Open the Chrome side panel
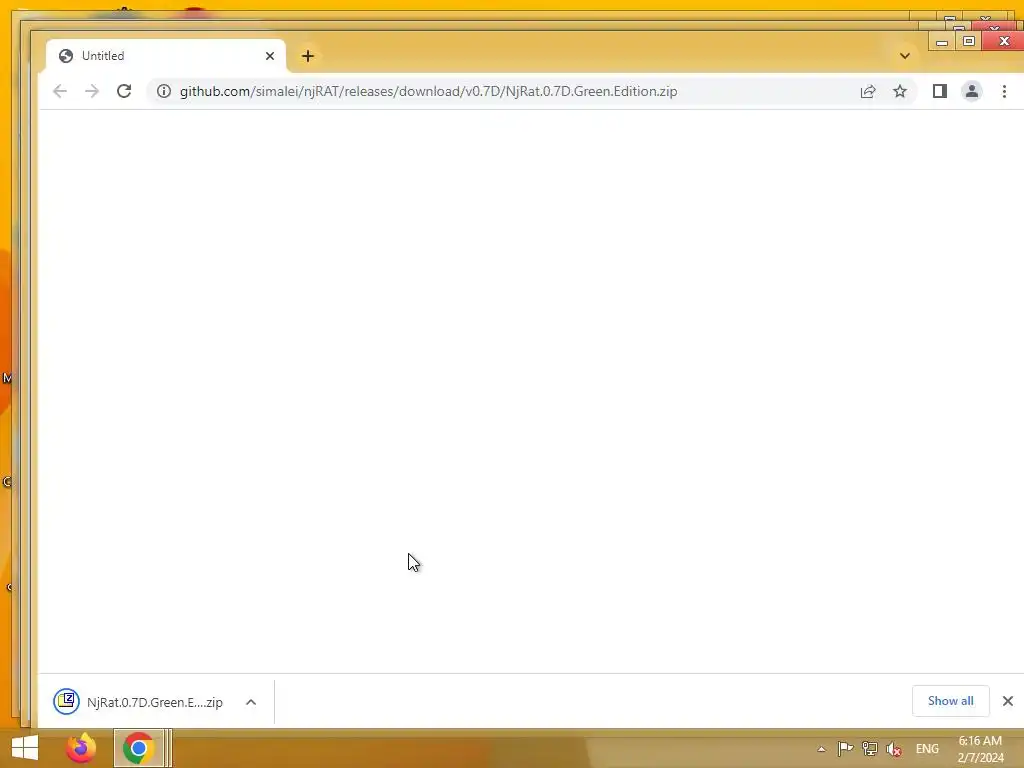 coord(940,91)
